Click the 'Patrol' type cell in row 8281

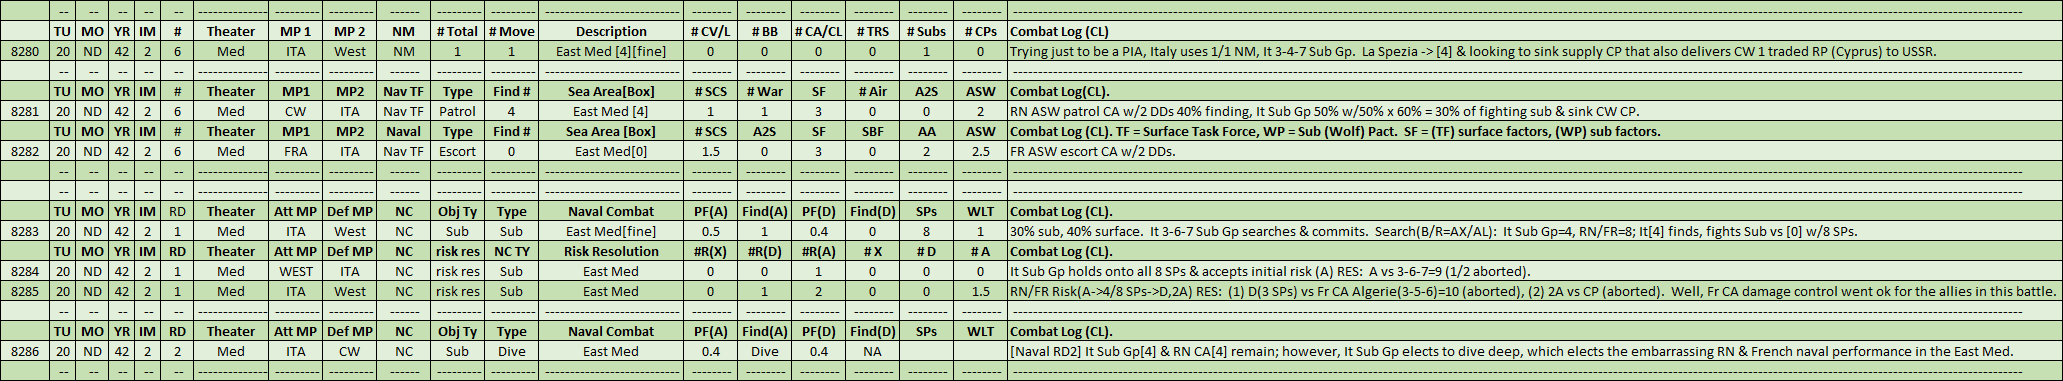(x=458, y=111)
